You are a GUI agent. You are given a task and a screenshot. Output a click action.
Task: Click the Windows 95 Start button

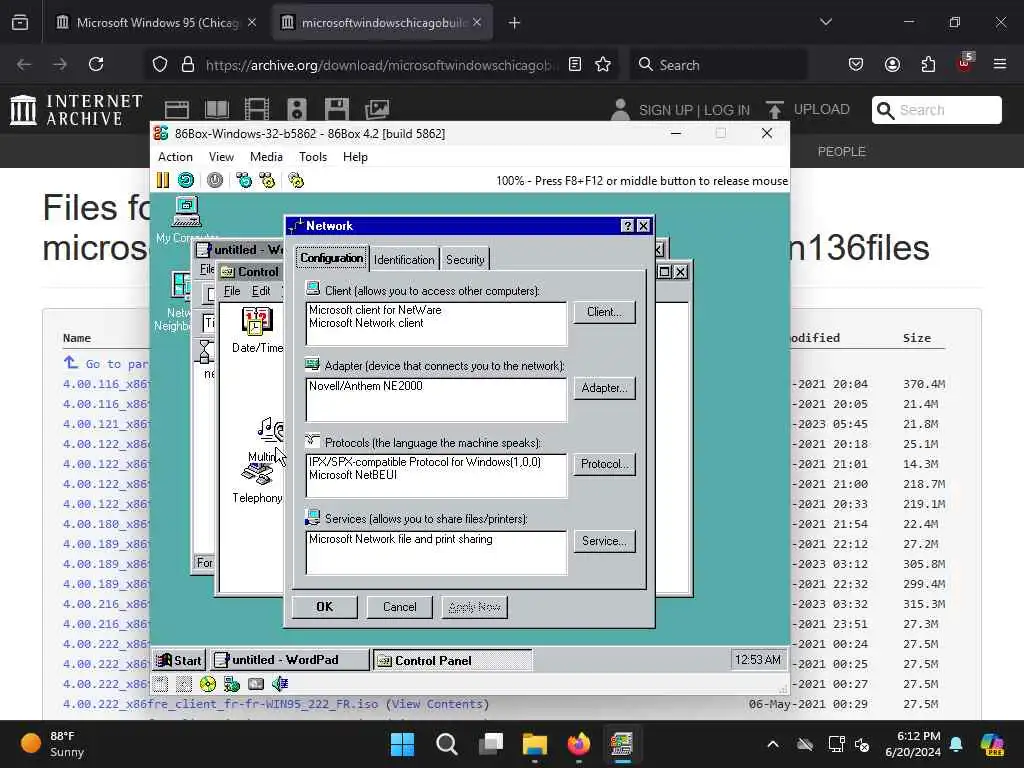(180, 660)
